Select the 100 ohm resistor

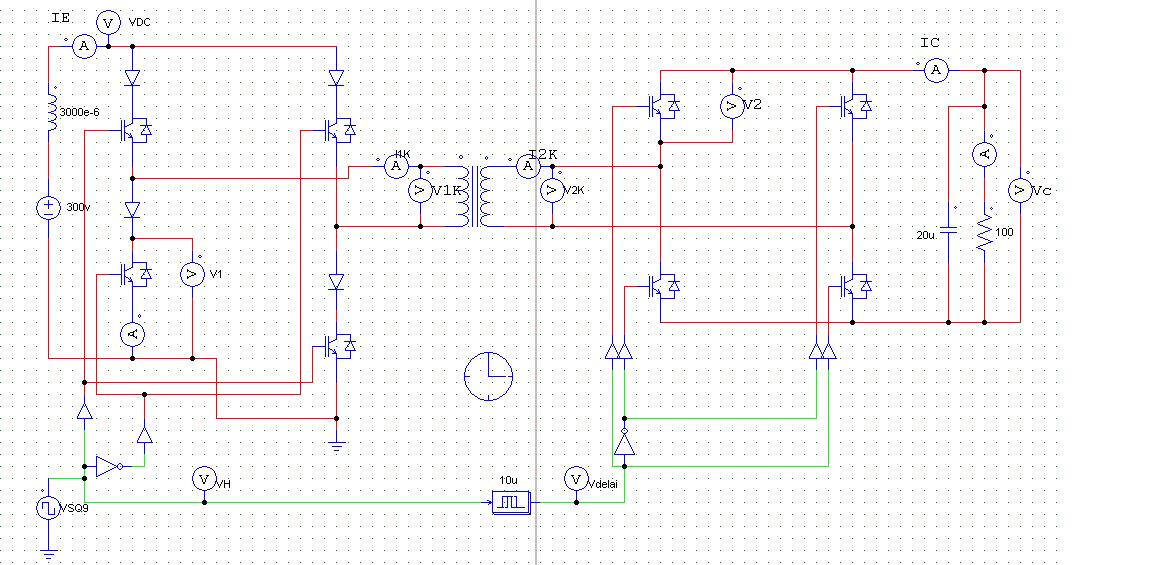click(x=984, y=232)
